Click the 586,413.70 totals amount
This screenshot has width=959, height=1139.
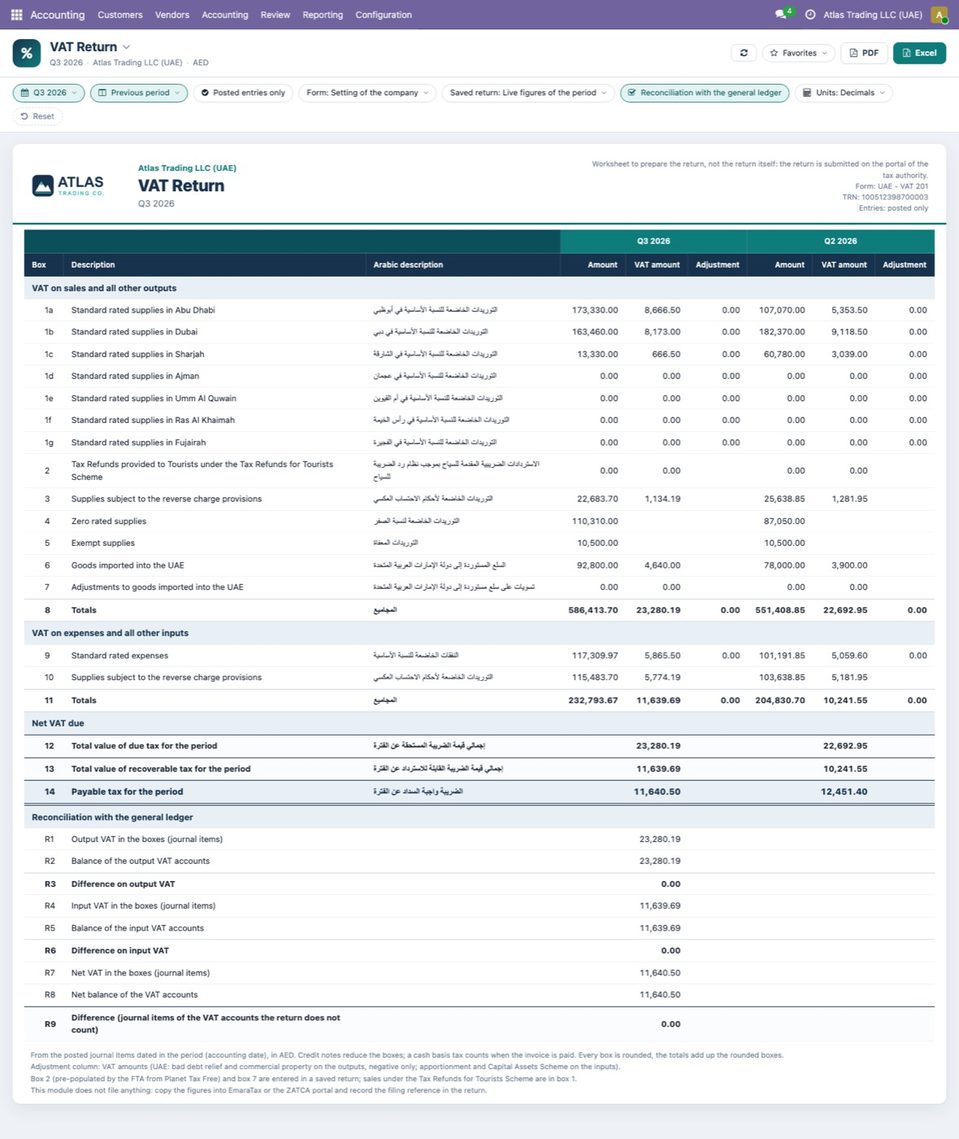tap(593, 610)
